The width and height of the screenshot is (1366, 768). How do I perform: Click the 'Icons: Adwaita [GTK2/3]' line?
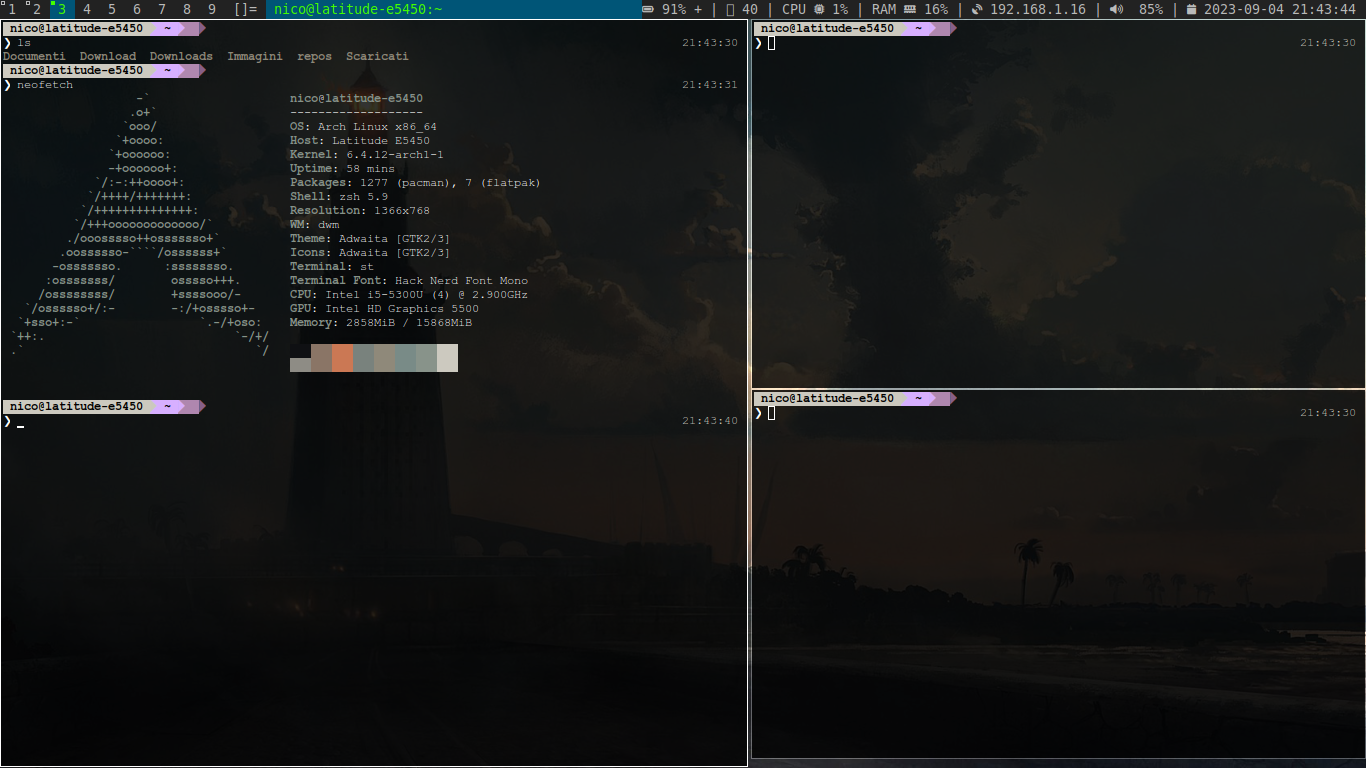370,253
